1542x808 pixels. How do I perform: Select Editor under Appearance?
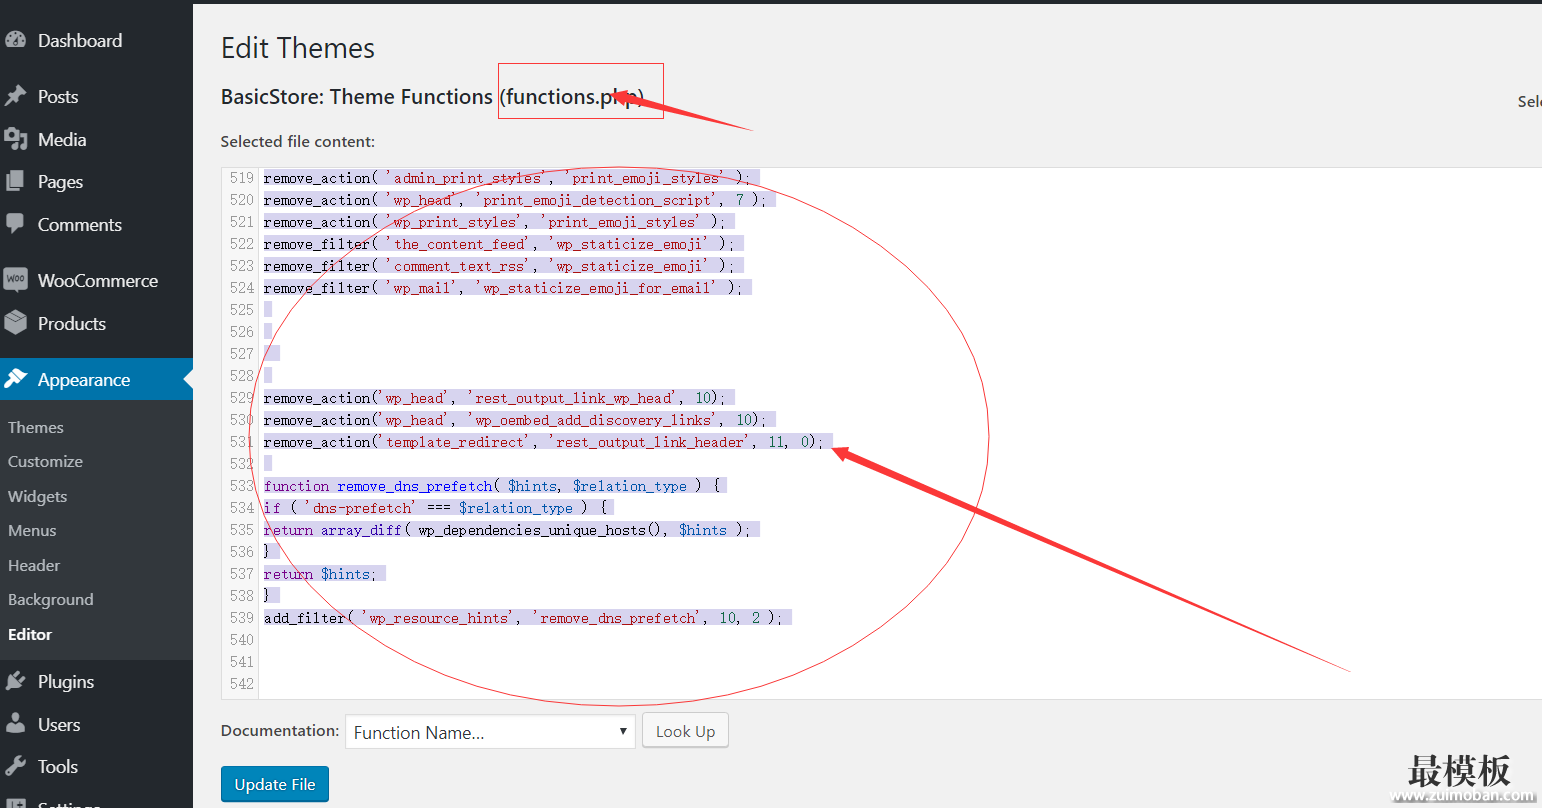tap(30, 634)
